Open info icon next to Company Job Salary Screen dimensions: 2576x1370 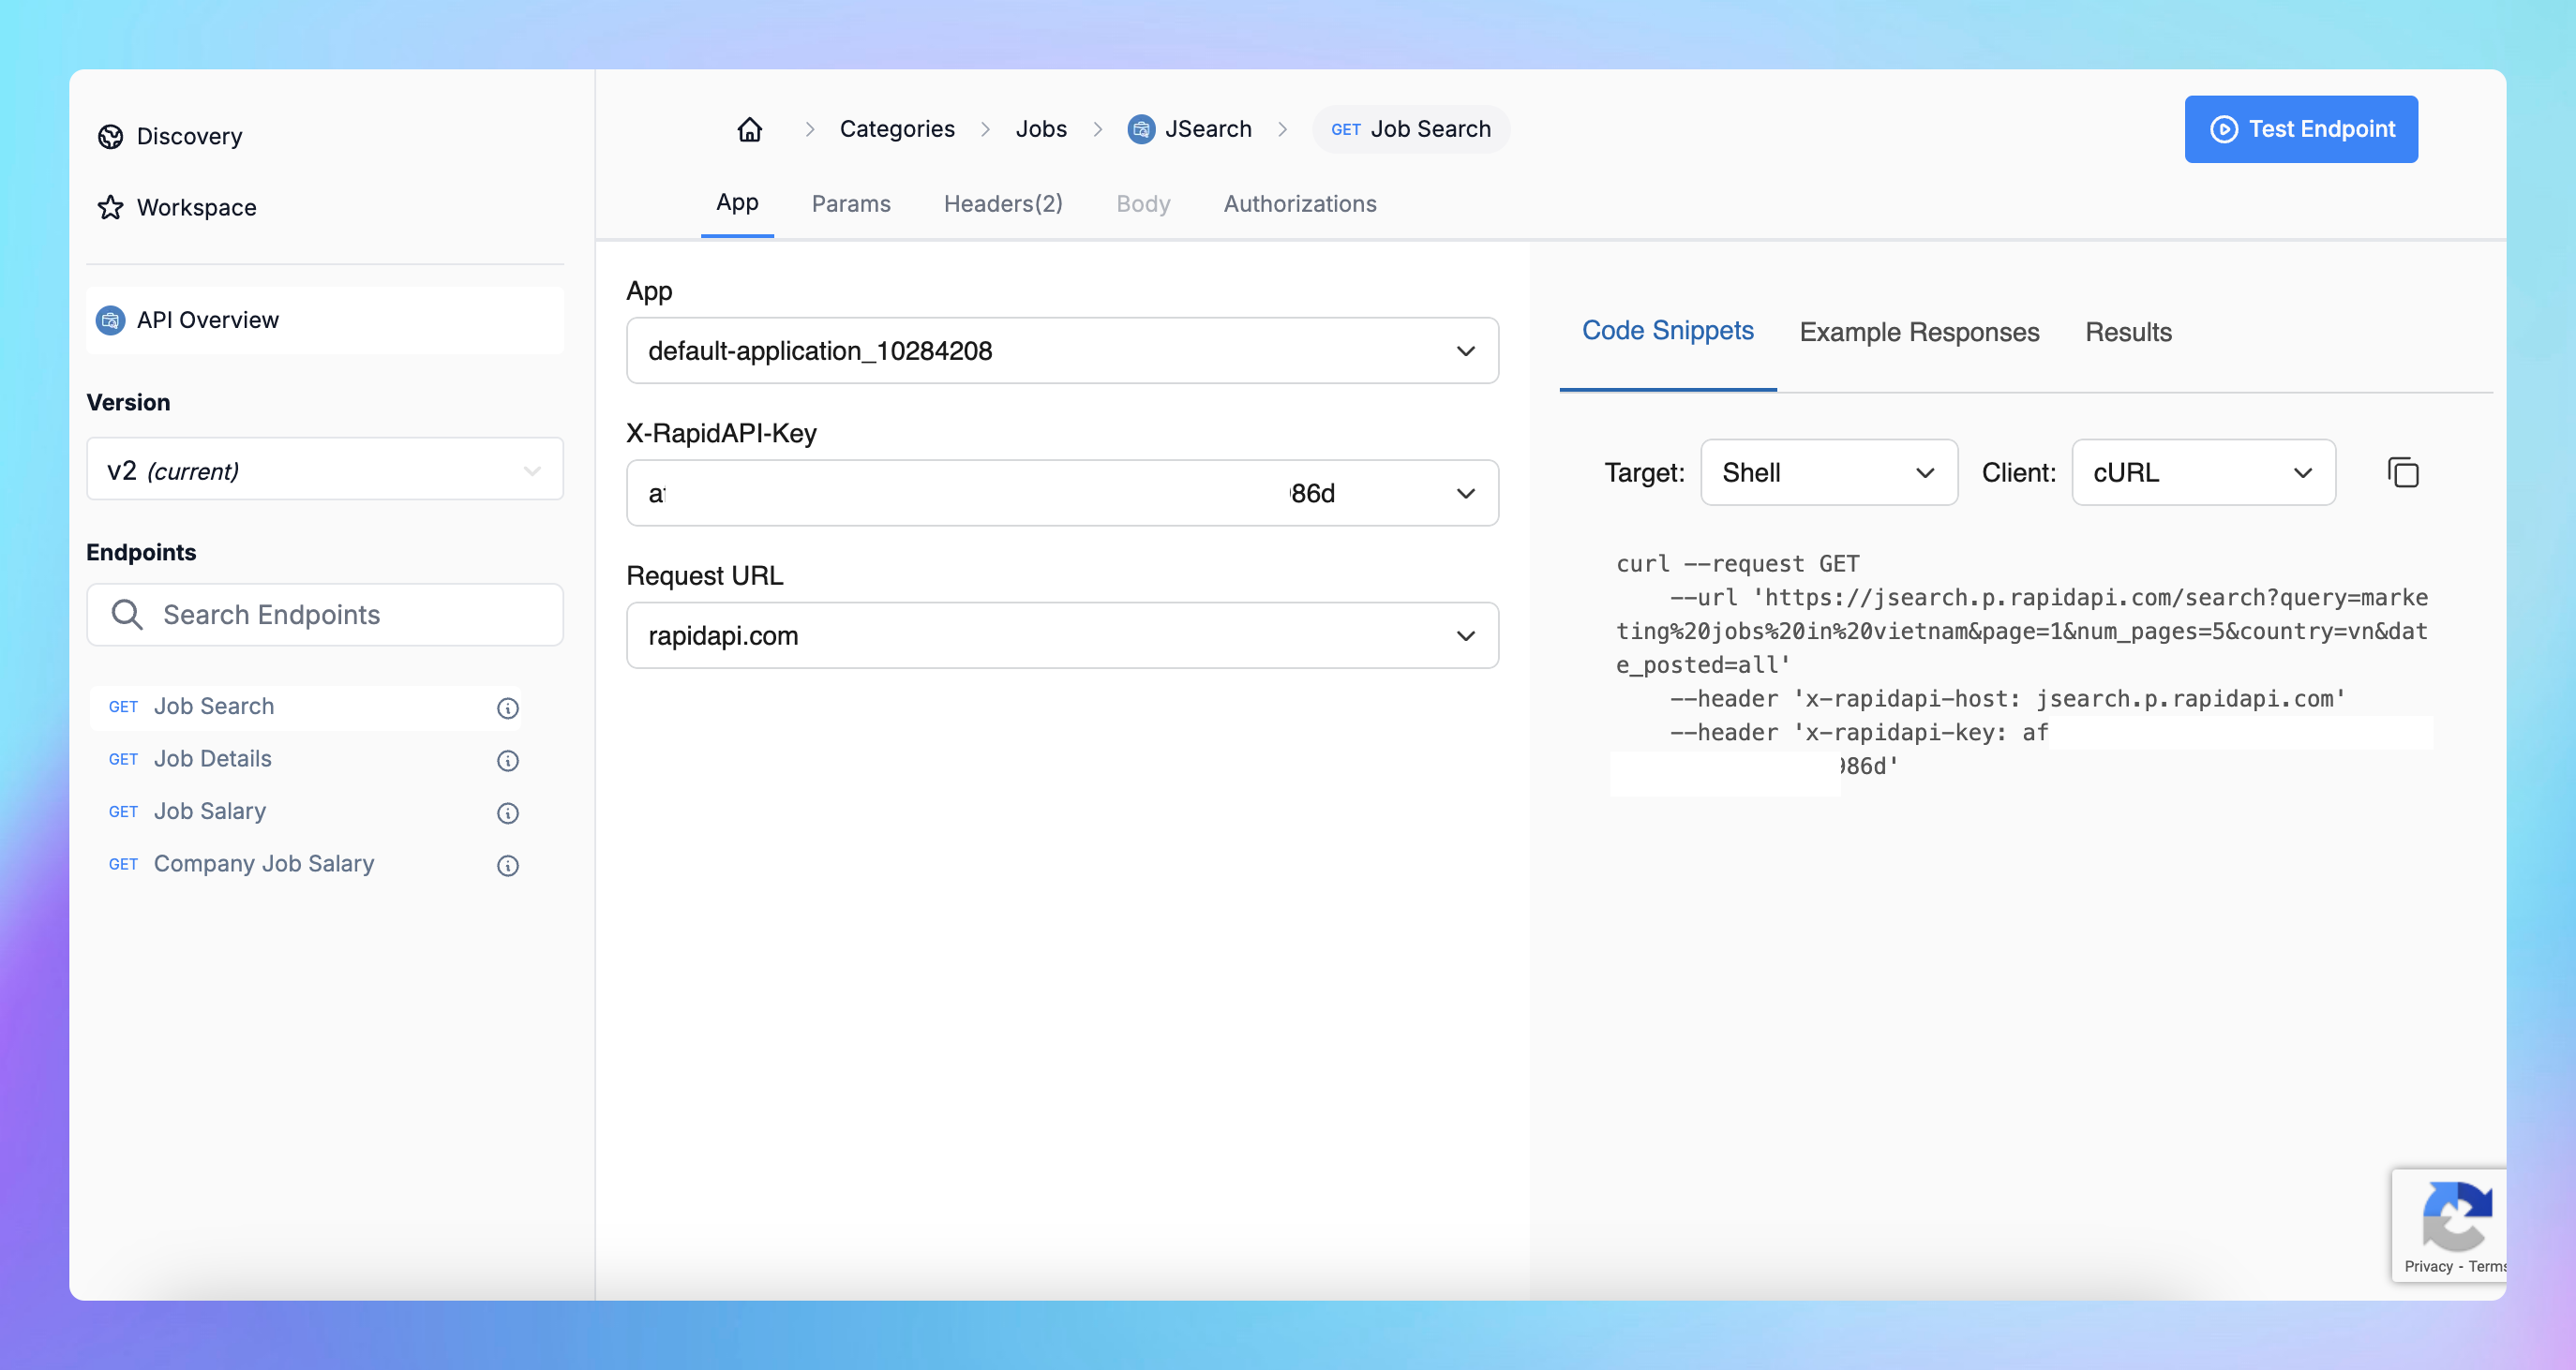pos(508,865)
